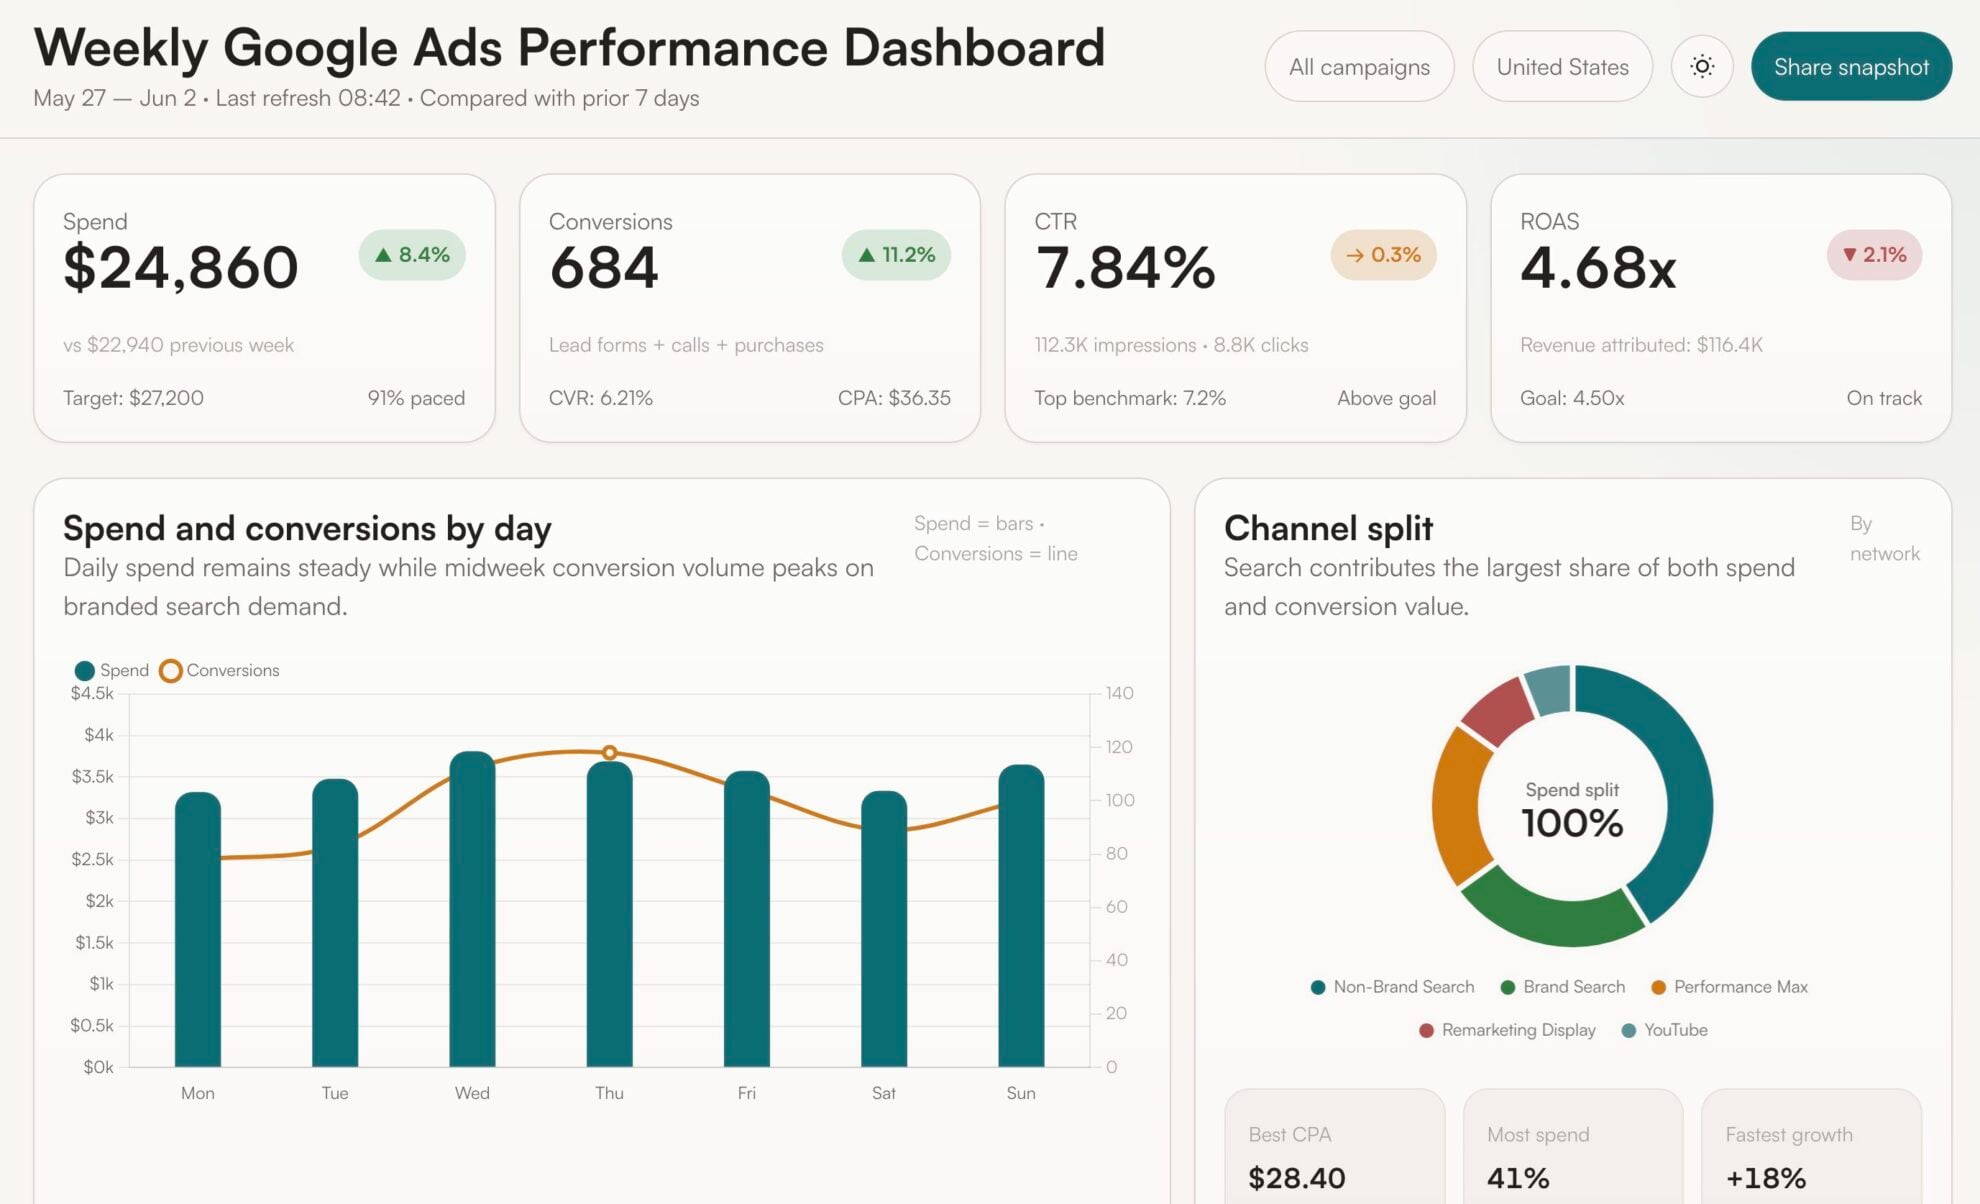Toggle Performance Max legend entry

(x=1729, y=987)
